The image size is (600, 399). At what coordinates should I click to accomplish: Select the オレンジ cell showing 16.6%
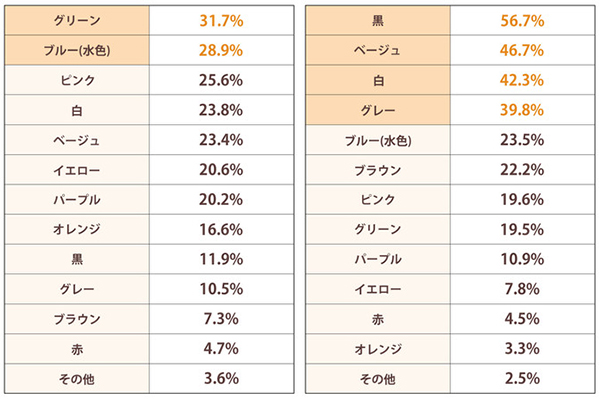pos(77,229)
